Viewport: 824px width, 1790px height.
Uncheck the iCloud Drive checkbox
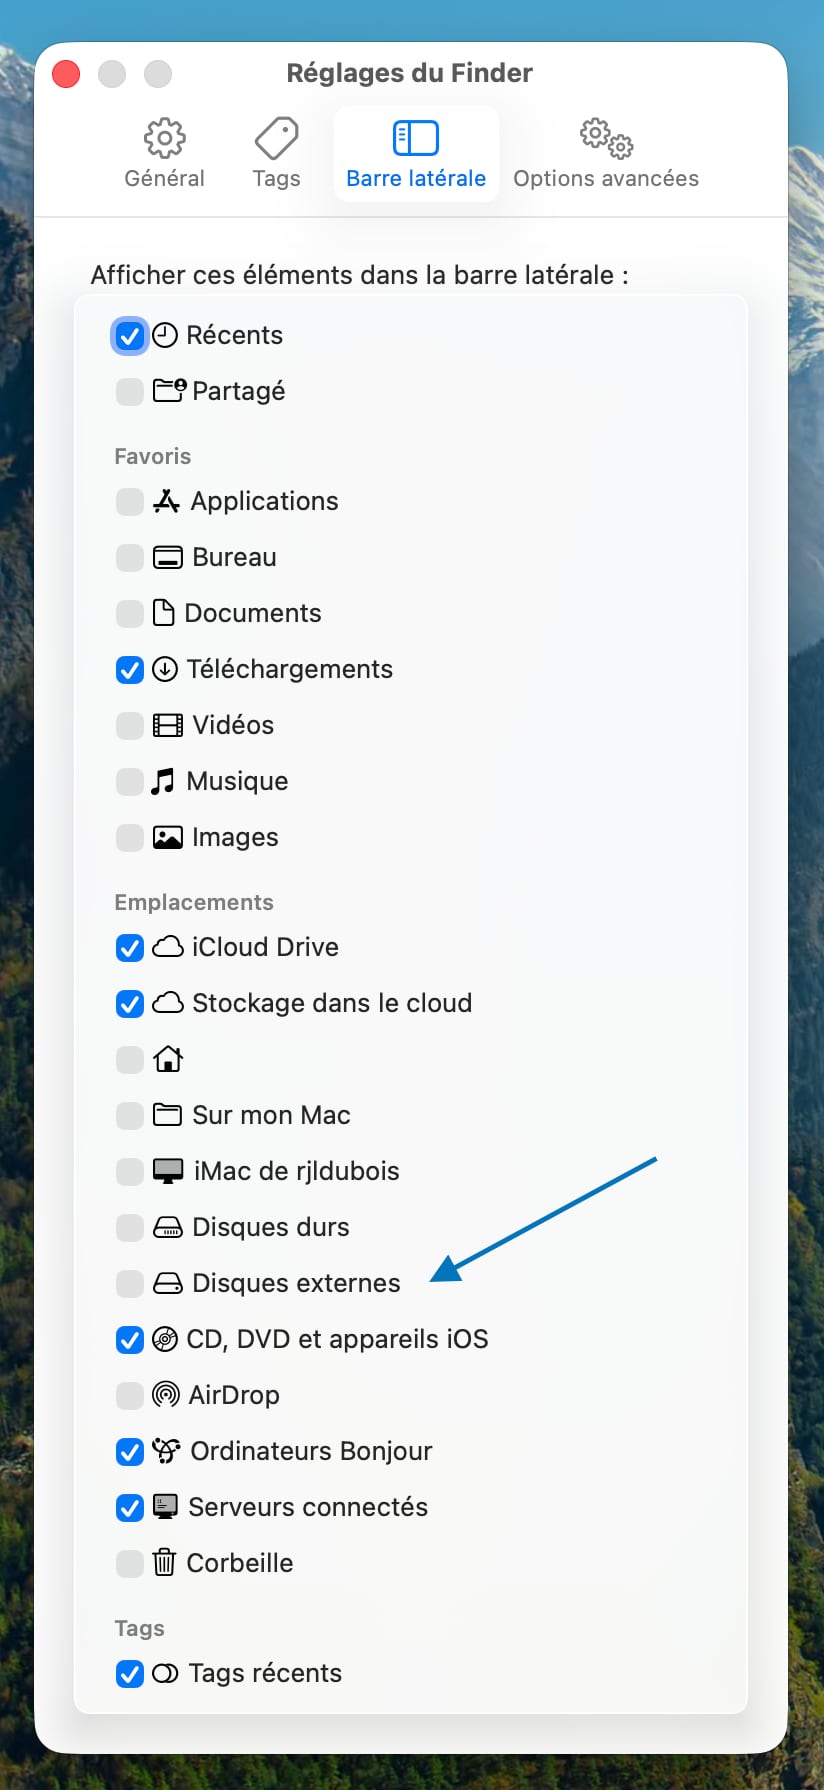(x=130, y=948)
